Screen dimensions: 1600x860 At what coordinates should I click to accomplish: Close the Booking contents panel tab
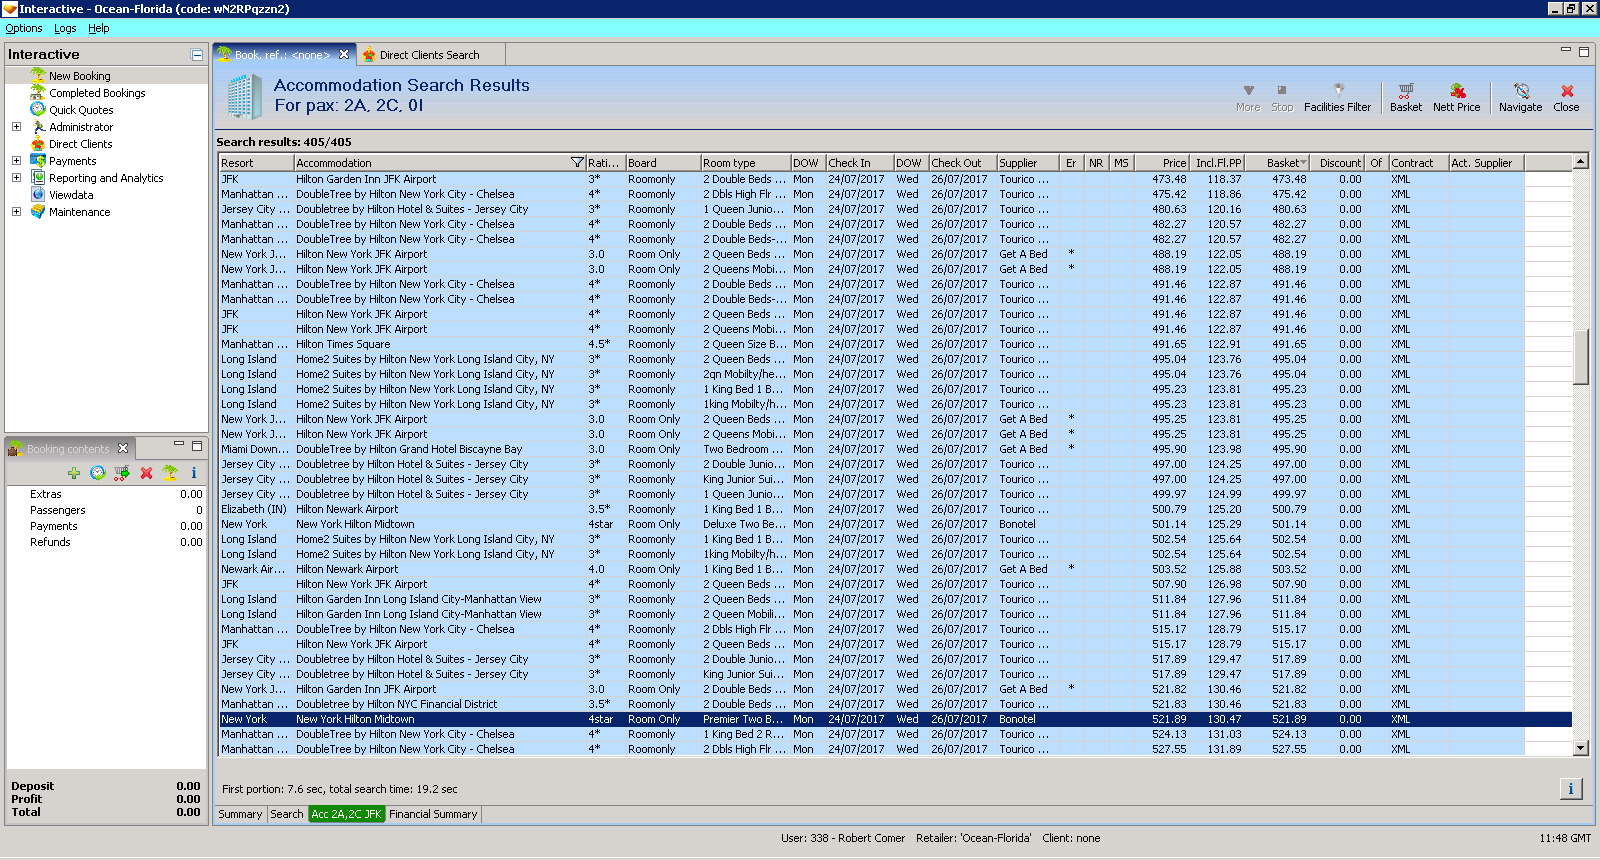pos(123,448)
